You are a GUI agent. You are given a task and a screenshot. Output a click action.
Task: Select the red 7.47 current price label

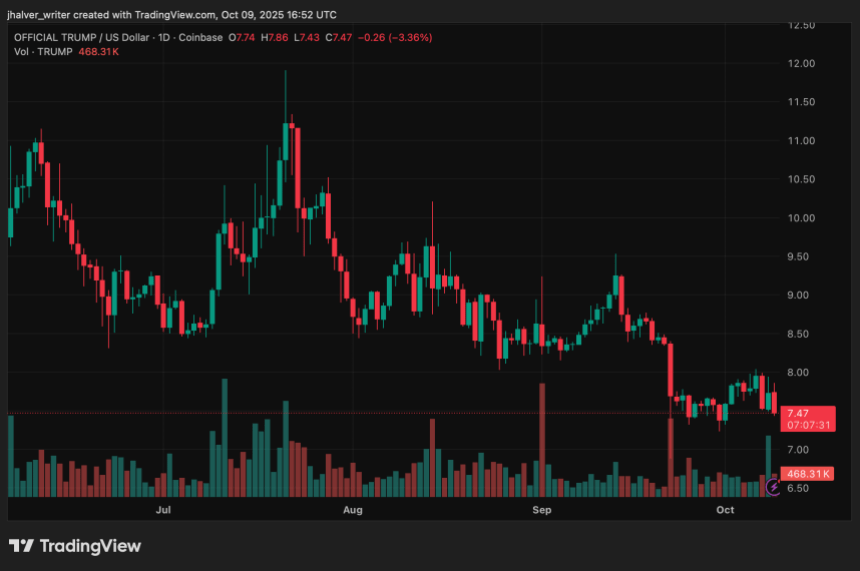tap(798, 412)
